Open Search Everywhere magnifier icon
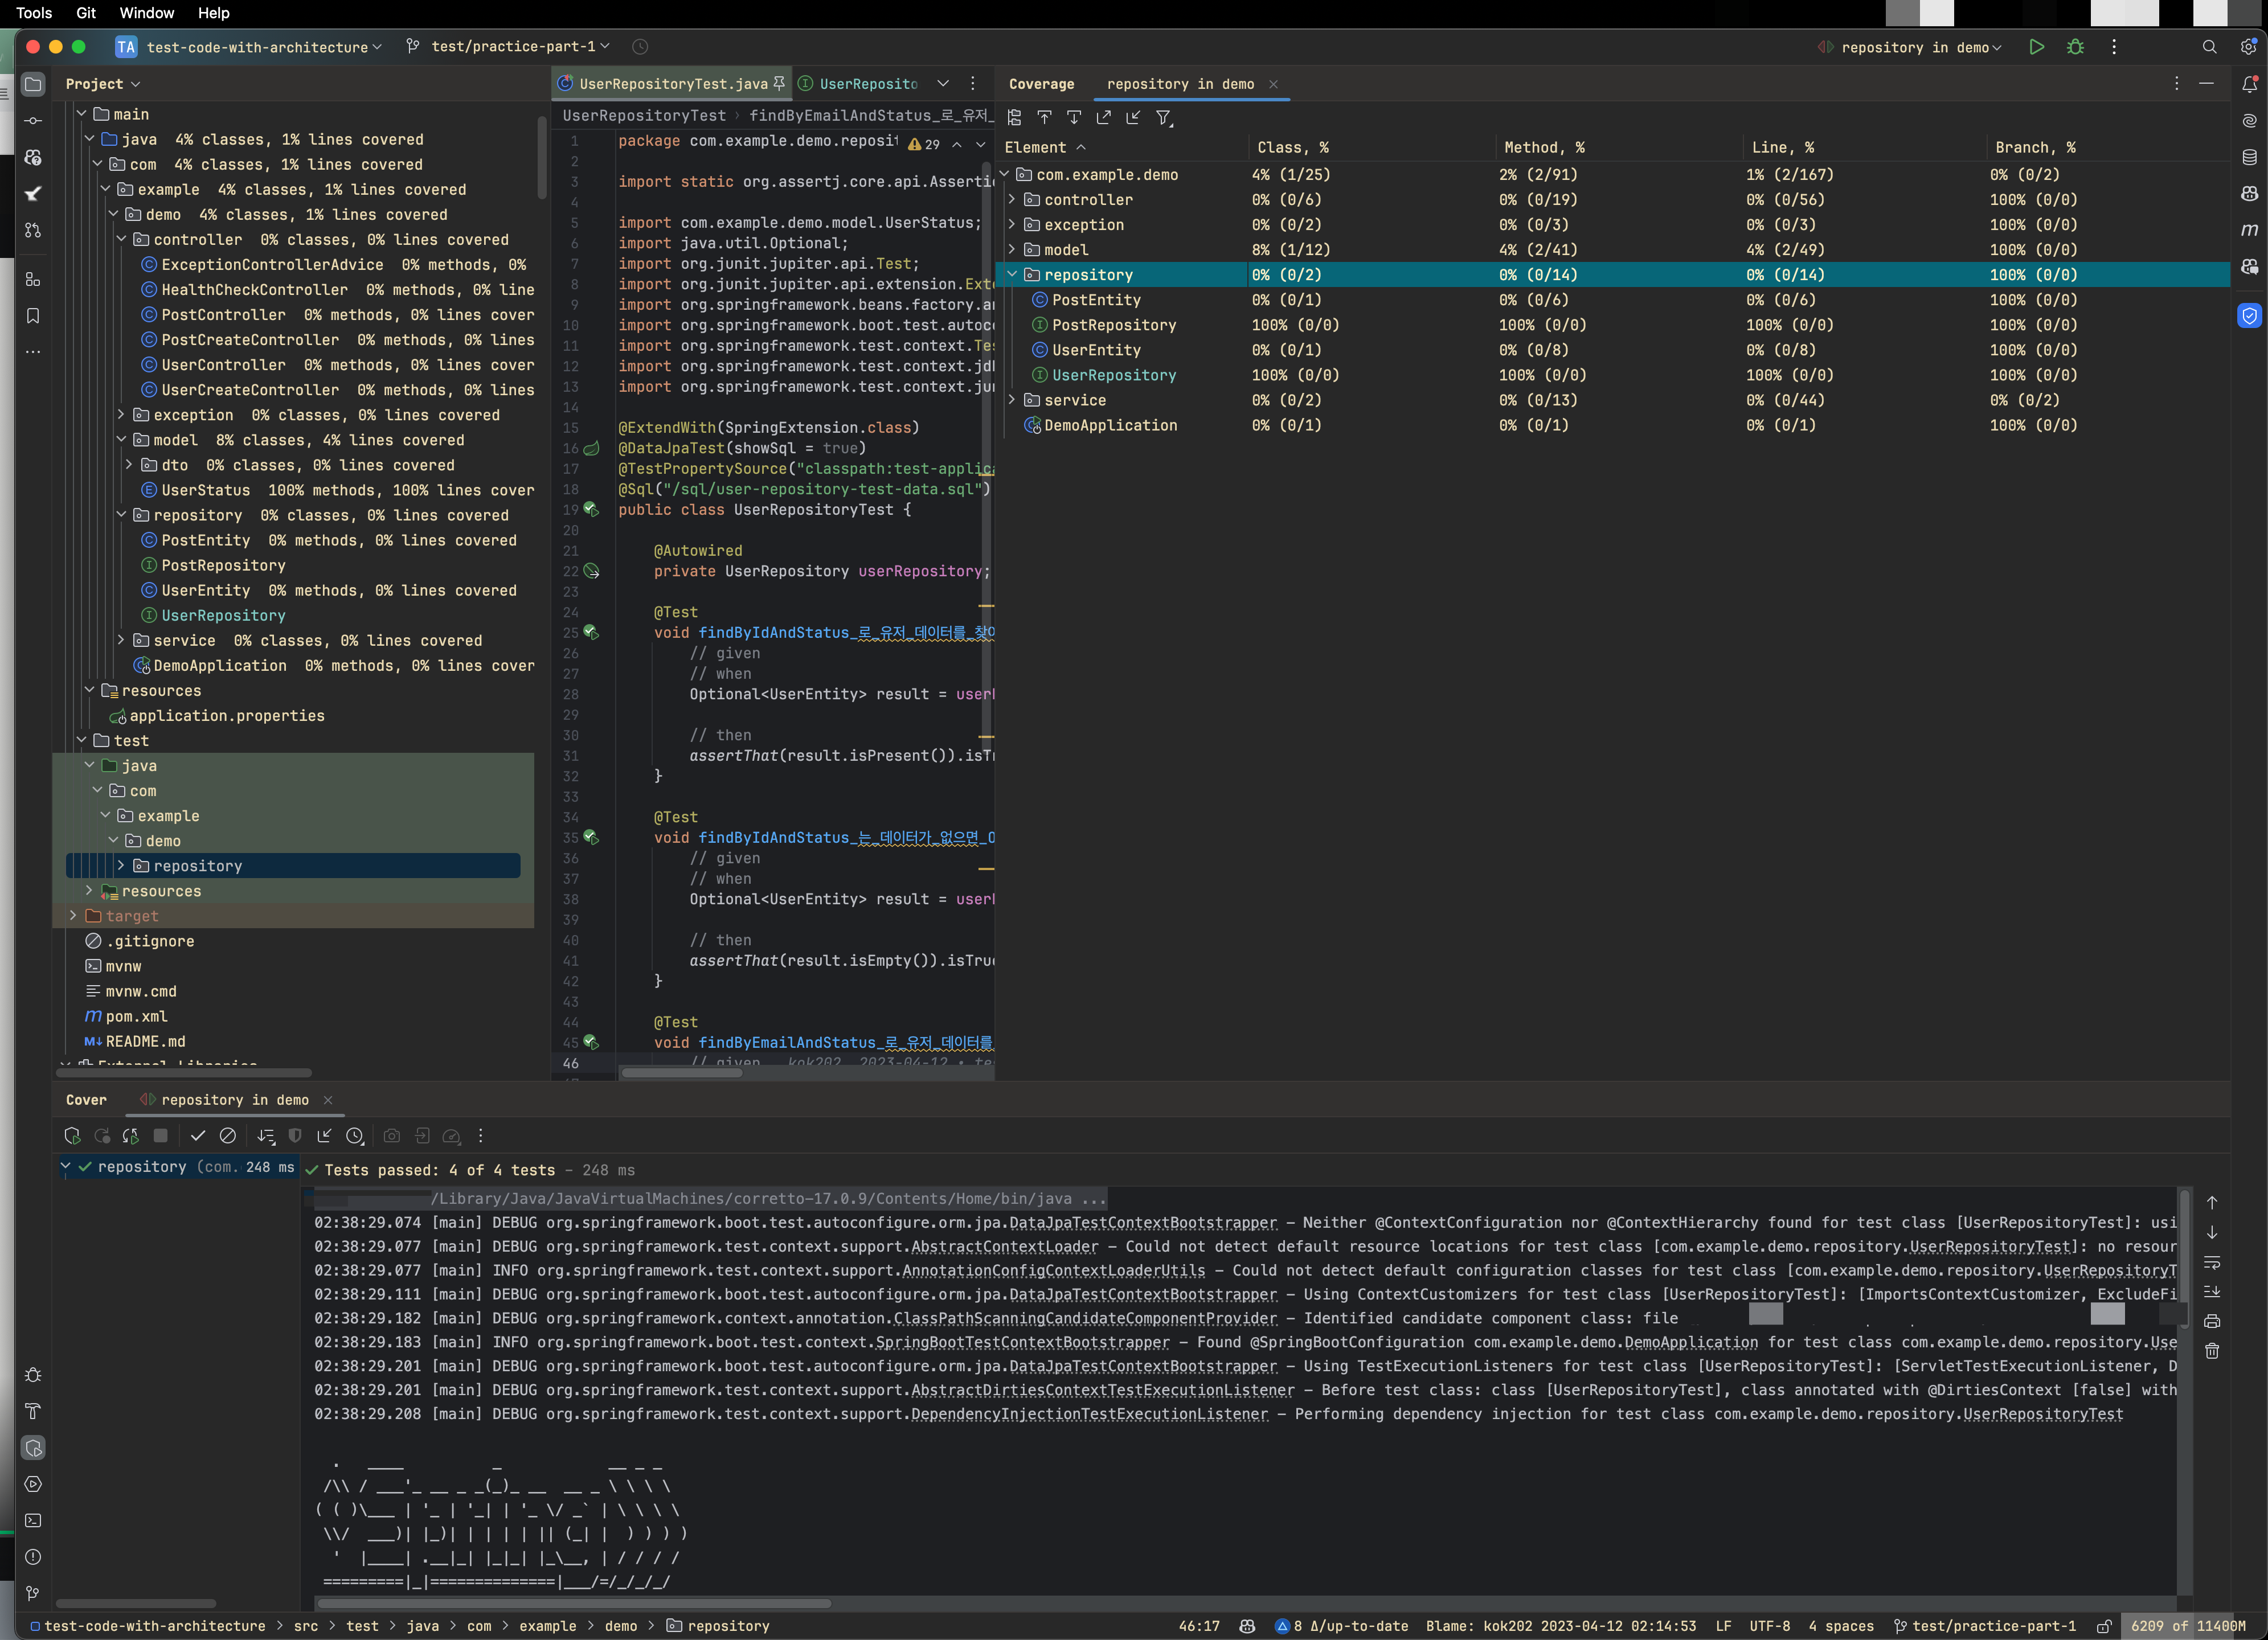Screen dimensions: 2268x1640 (x=2210, y=47)
